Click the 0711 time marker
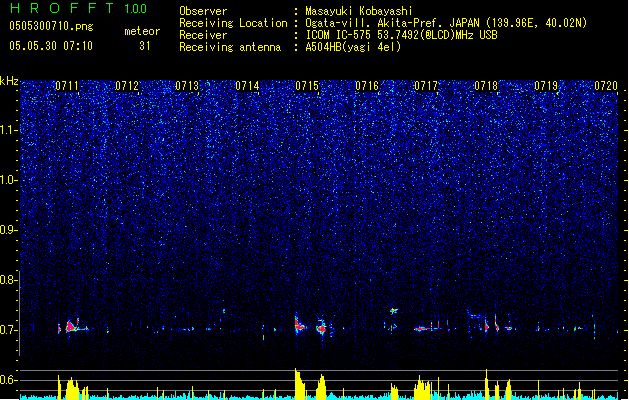The height and width of the screenshot is (400, 629). tap(67, 86)
